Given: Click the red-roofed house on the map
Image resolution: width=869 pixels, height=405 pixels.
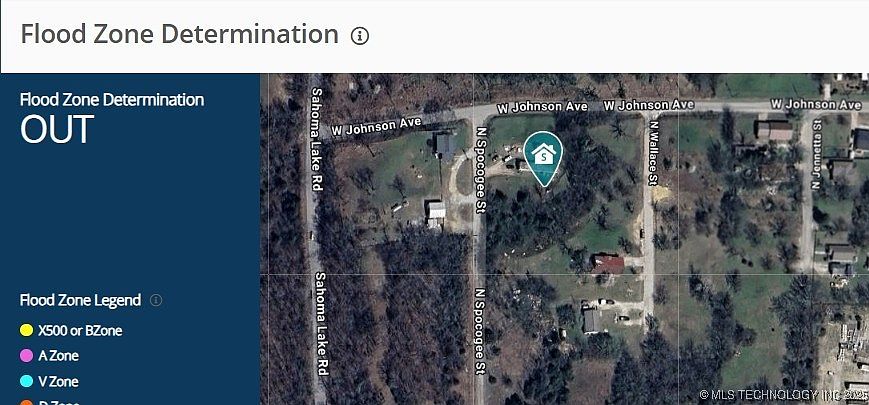Looking at the screenshot, I should tap(607, 264).
